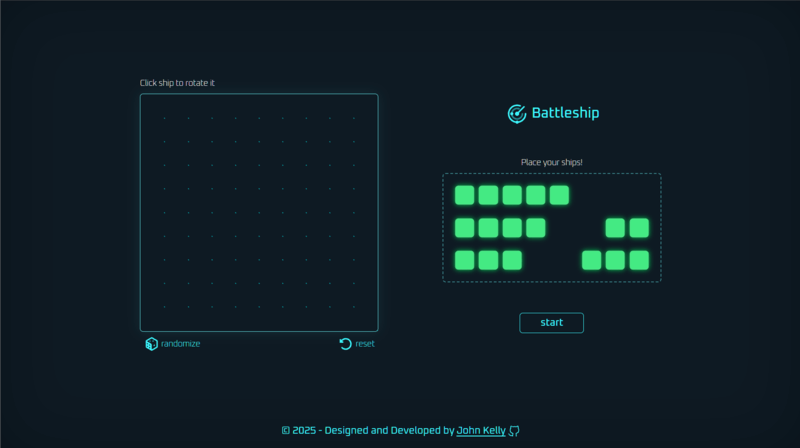Click the randomize text label

pyautogui.click(x=181, y=344)
